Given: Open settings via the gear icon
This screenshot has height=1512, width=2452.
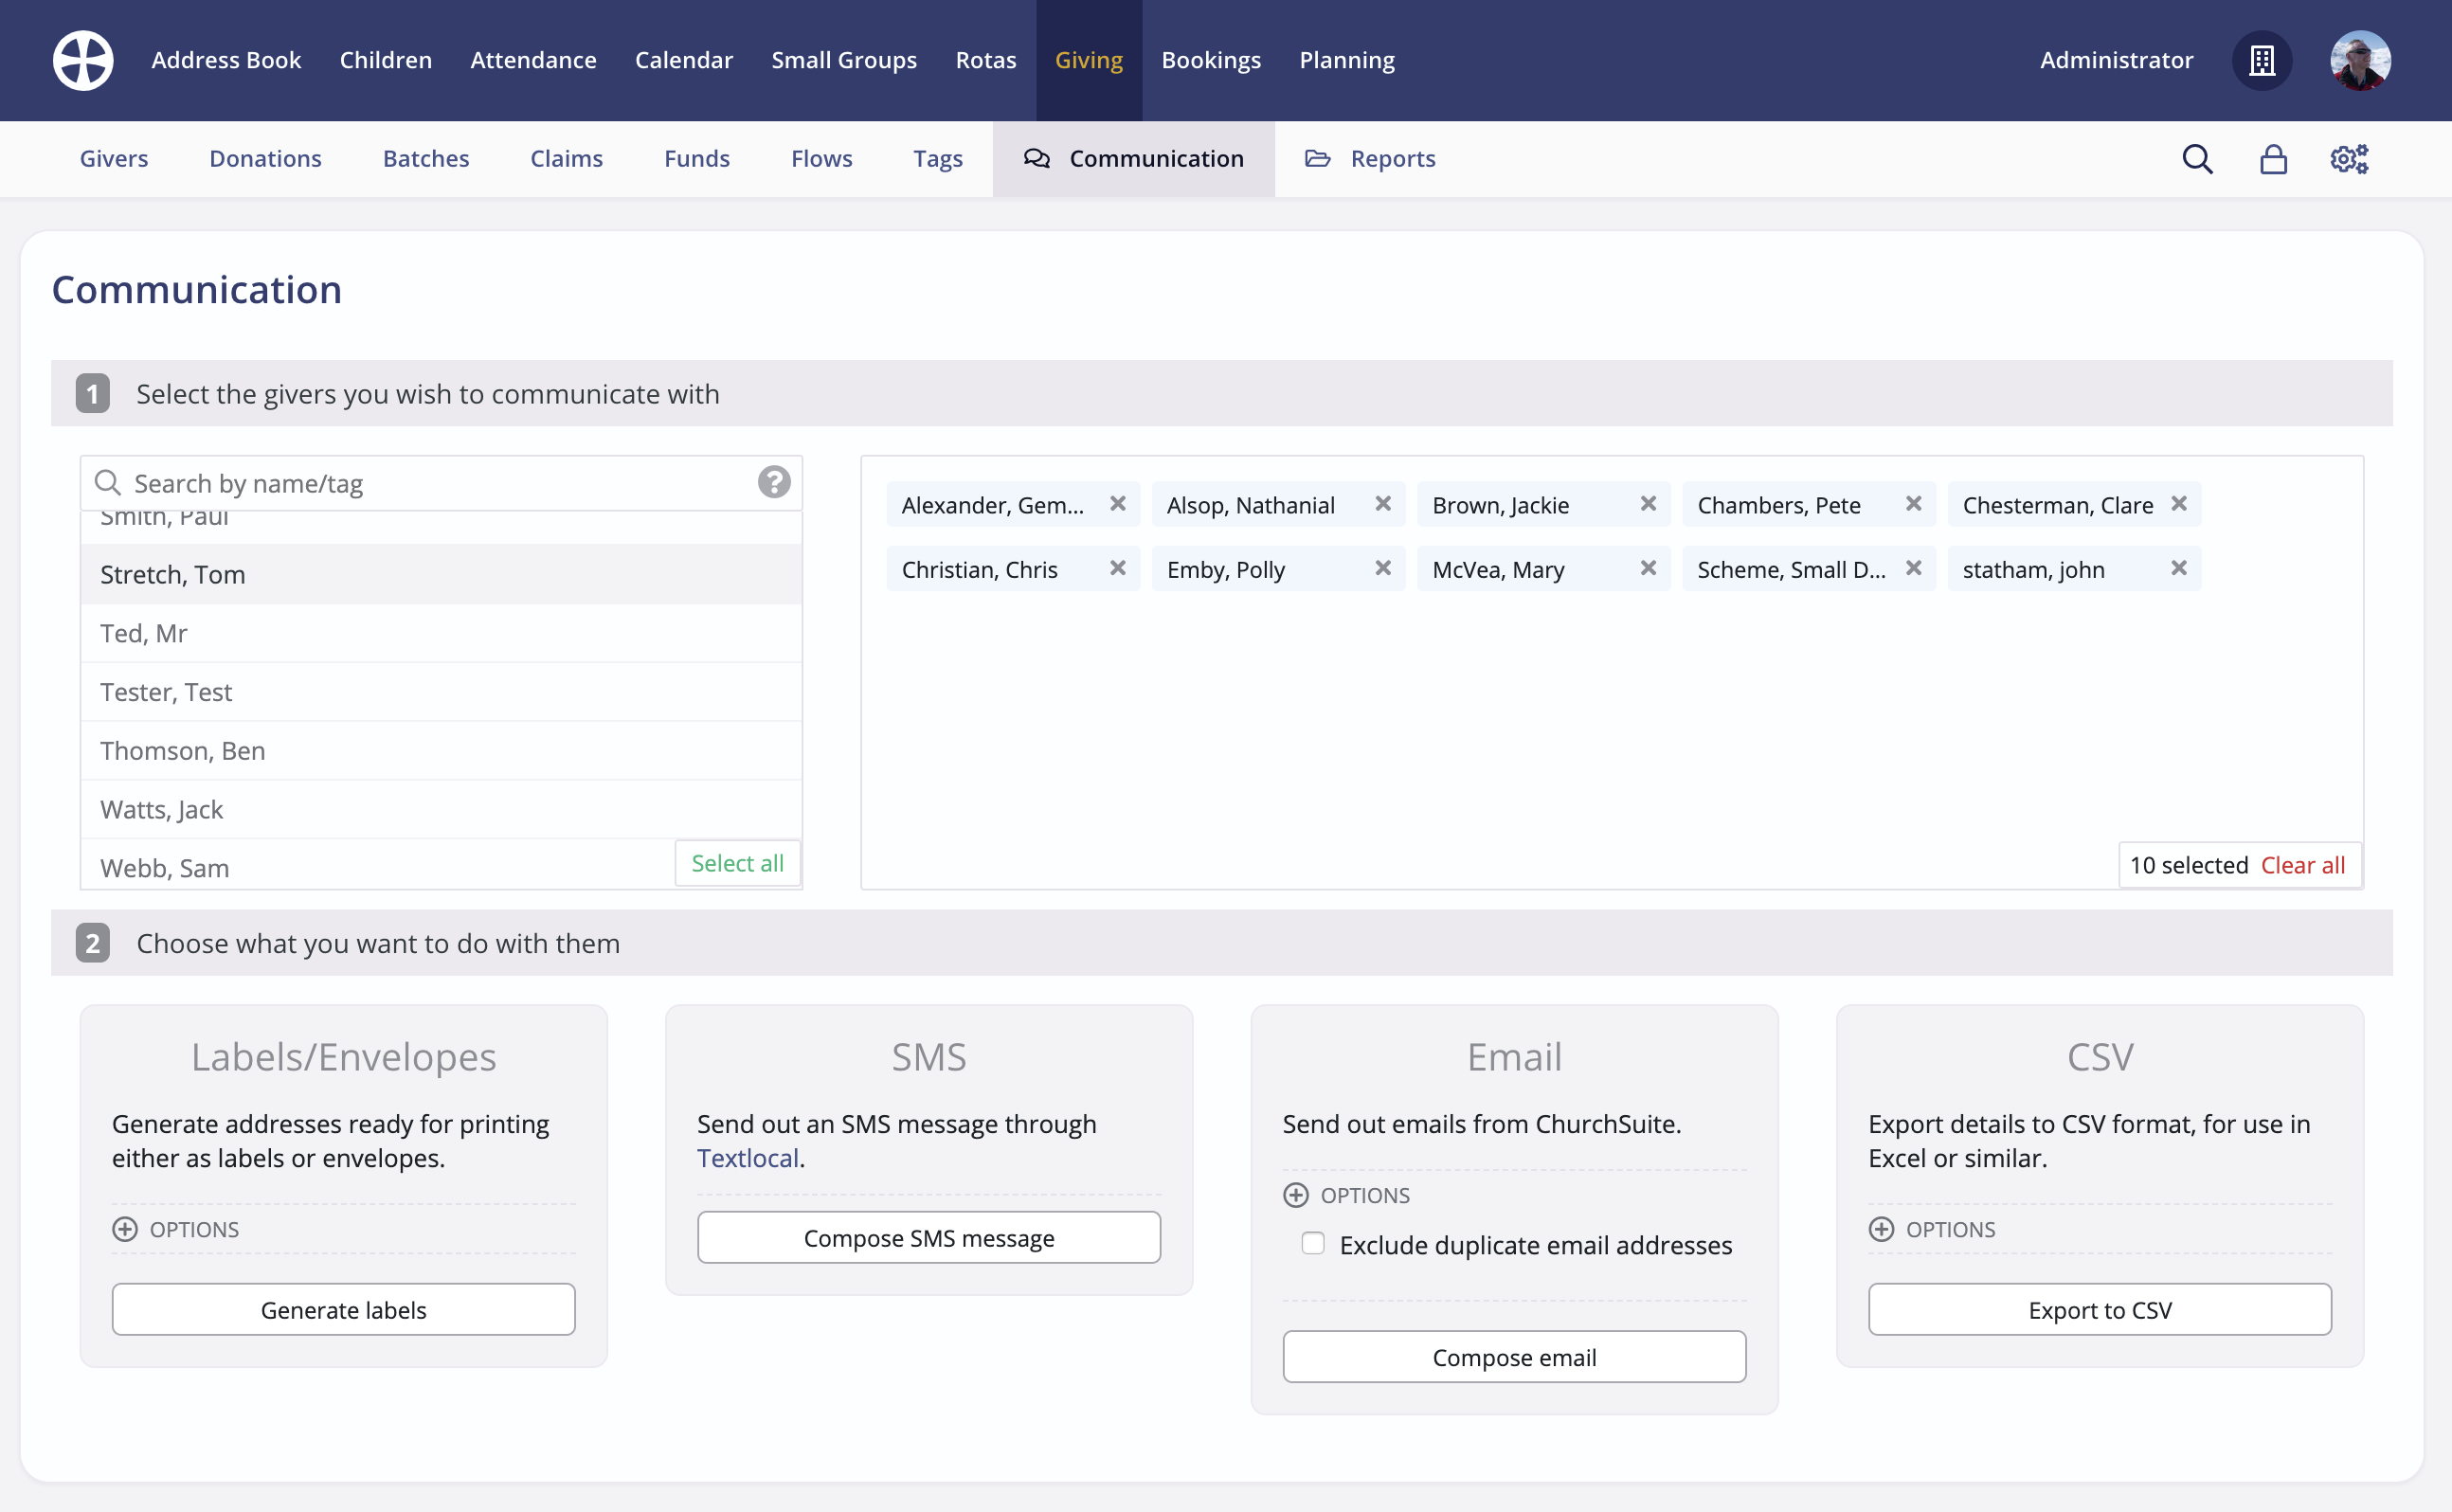Looking at the screenshot, I should coord(2349,158).
